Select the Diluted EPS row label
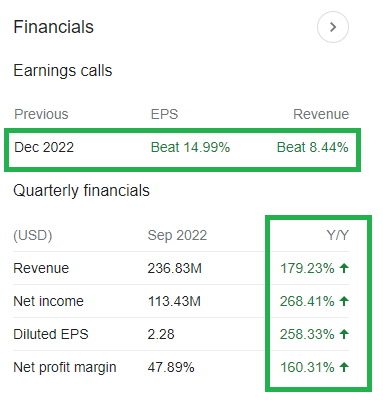The image size is (383, 400). pyautogui.click(x=51, y=334)
